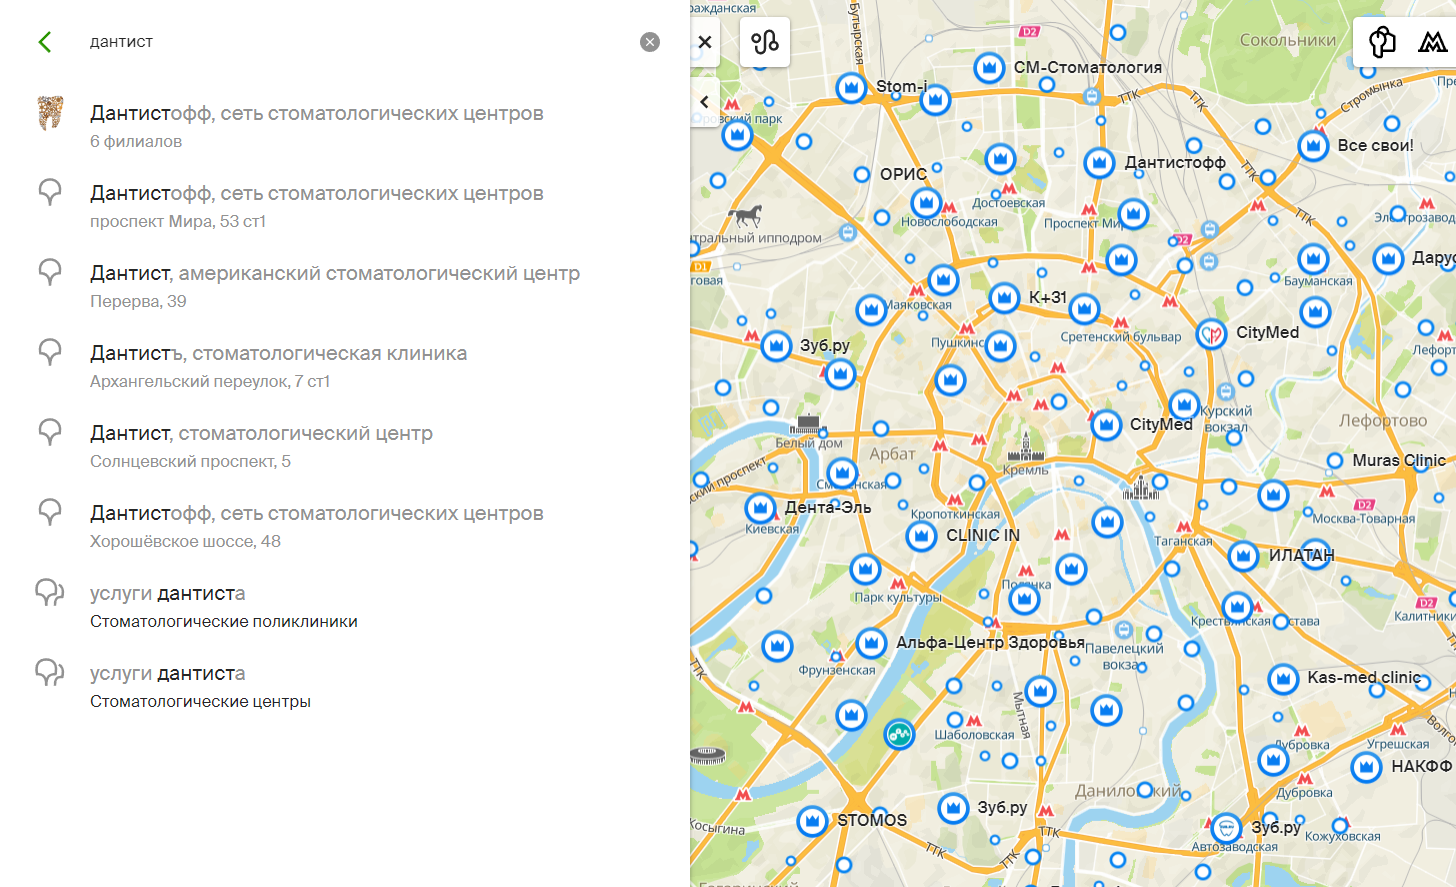
Task: Click category icon beside Стоматологические поликлиники
Action: click(50, 592)
